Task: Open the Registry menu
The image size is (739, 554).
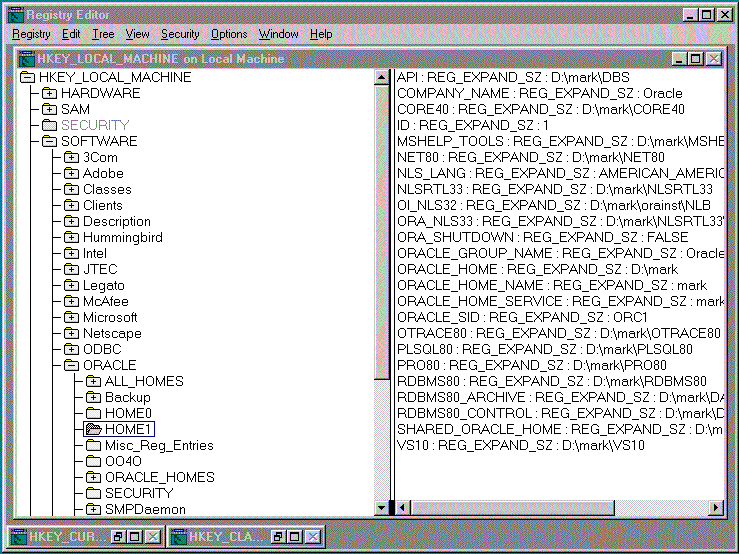Action: [31, 34]
